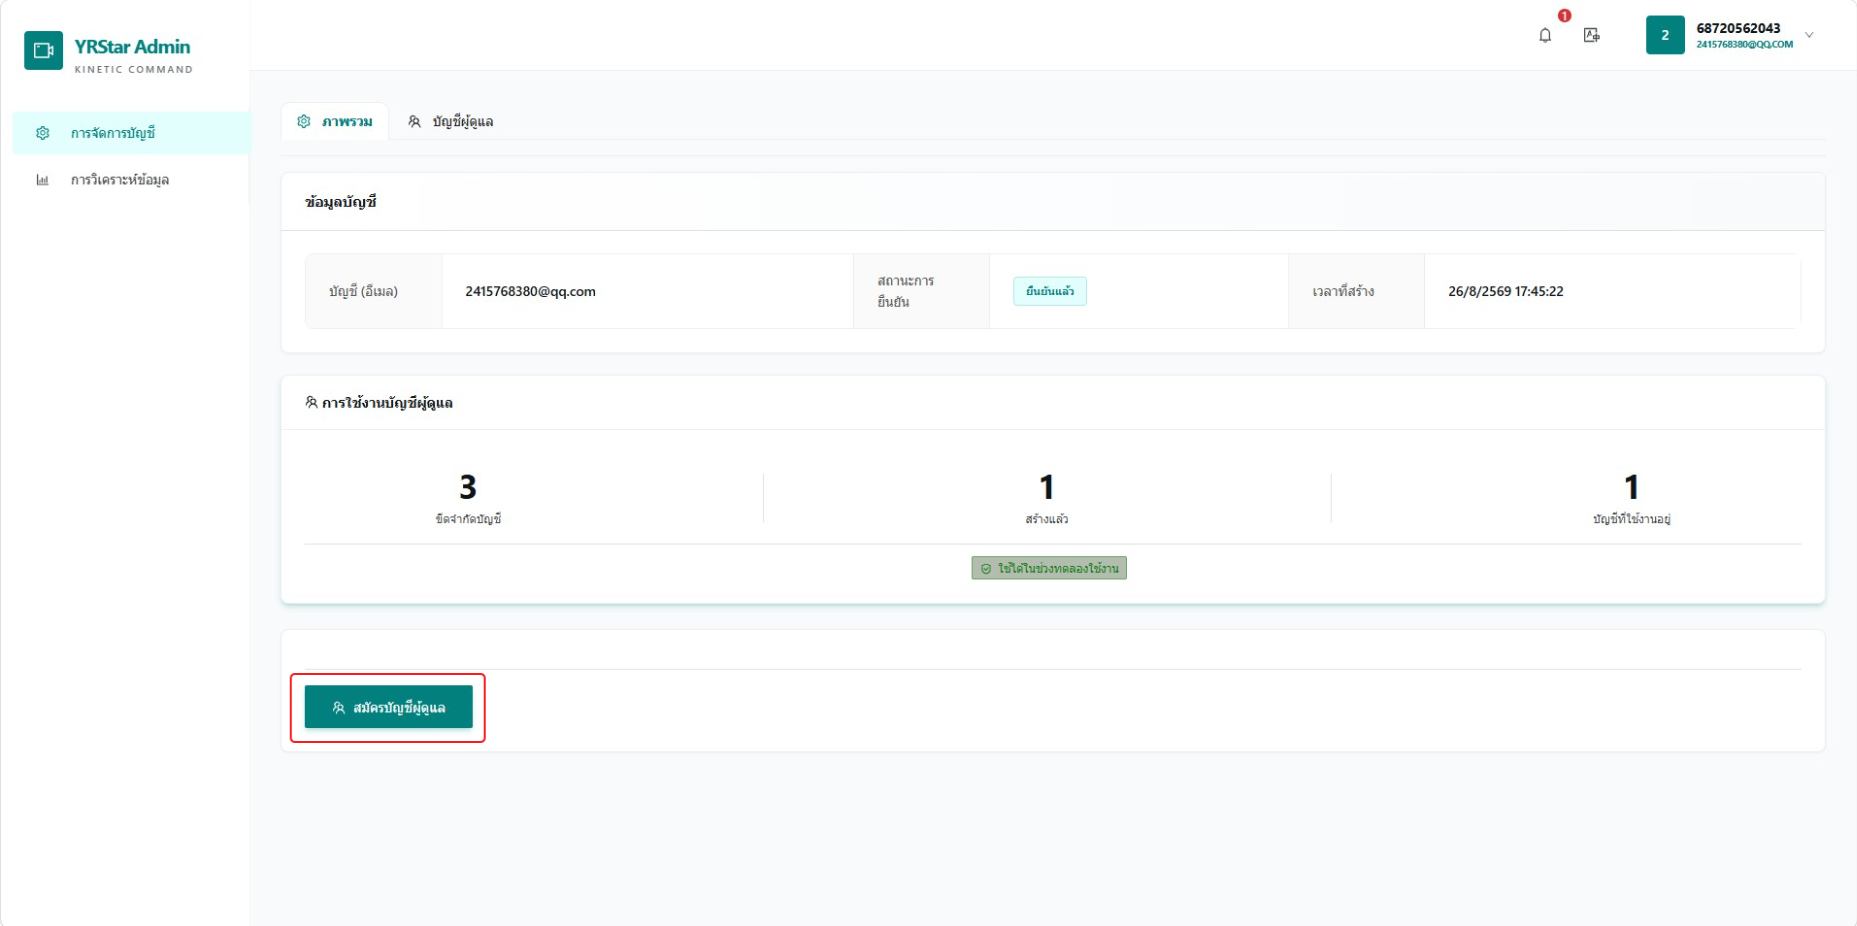
Task: Switch to the บัญชีผู้ดูแล tab
Action: (450, 121)
